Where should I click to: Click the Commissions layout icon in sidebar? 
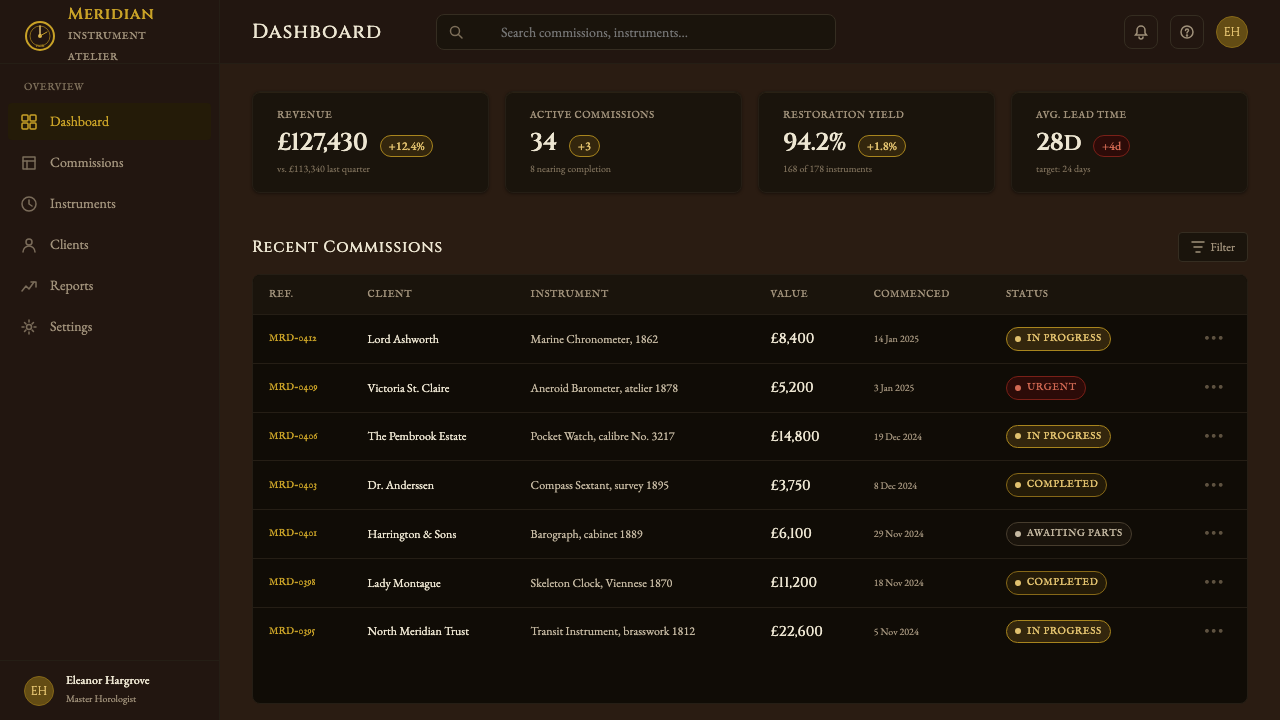coord(29,163)
